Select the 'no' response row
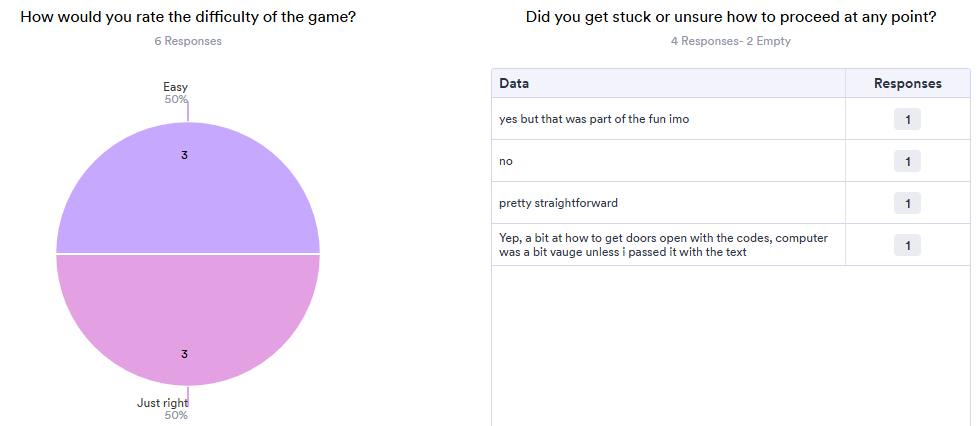Screen dimensions: 980x426 [731, 161]
